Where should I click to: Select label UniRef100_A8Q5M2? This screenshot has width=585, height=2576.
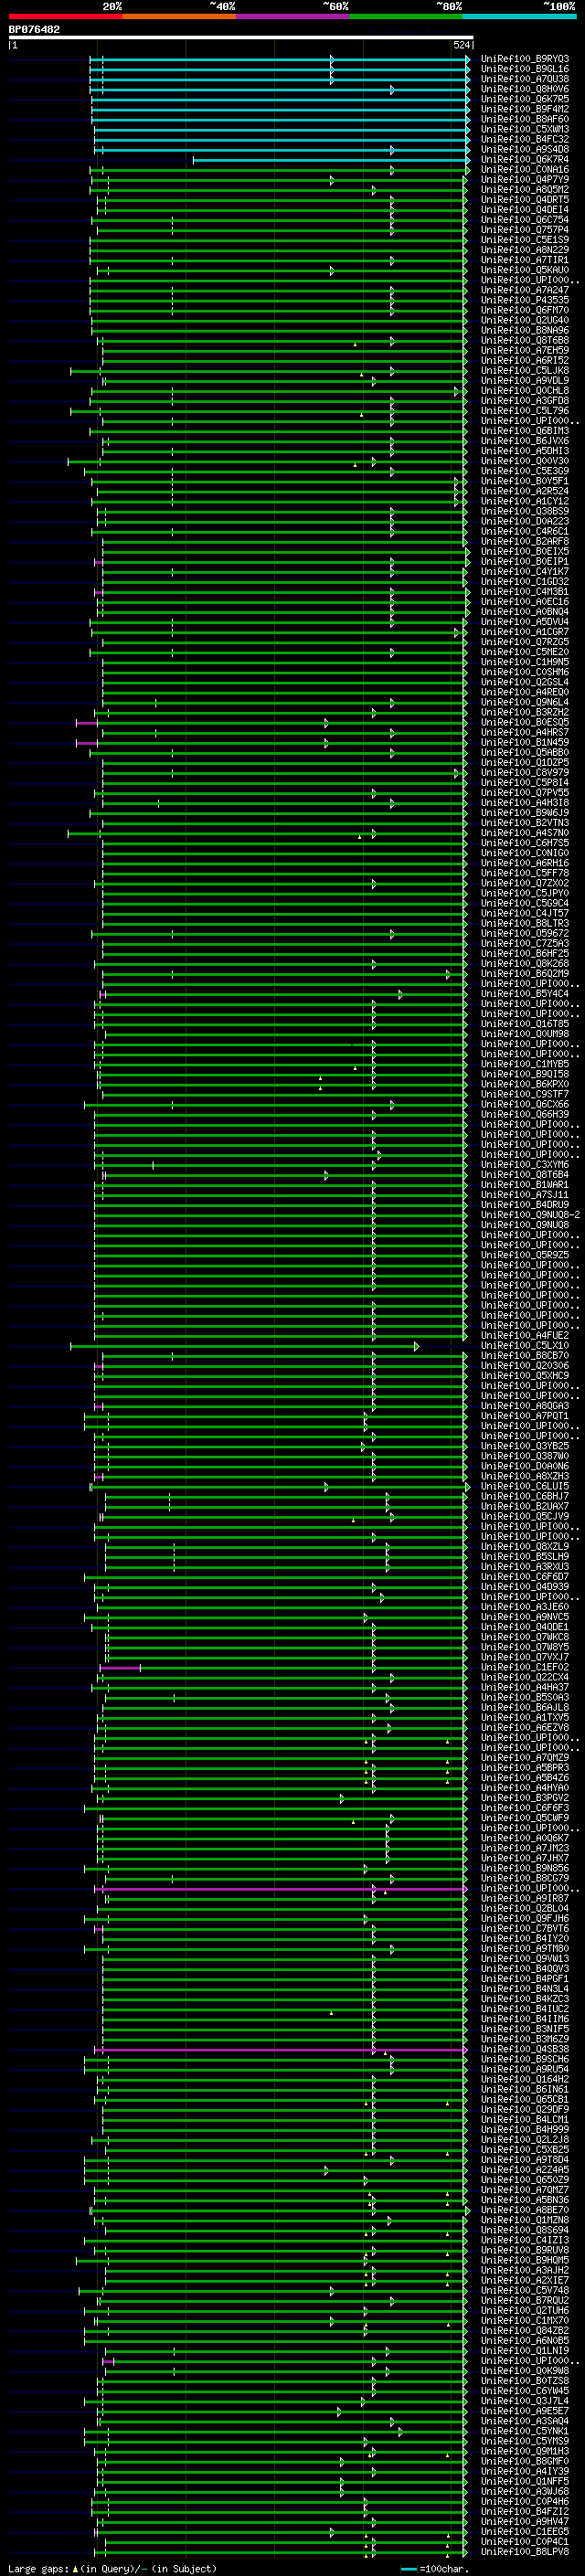[525, 190]
